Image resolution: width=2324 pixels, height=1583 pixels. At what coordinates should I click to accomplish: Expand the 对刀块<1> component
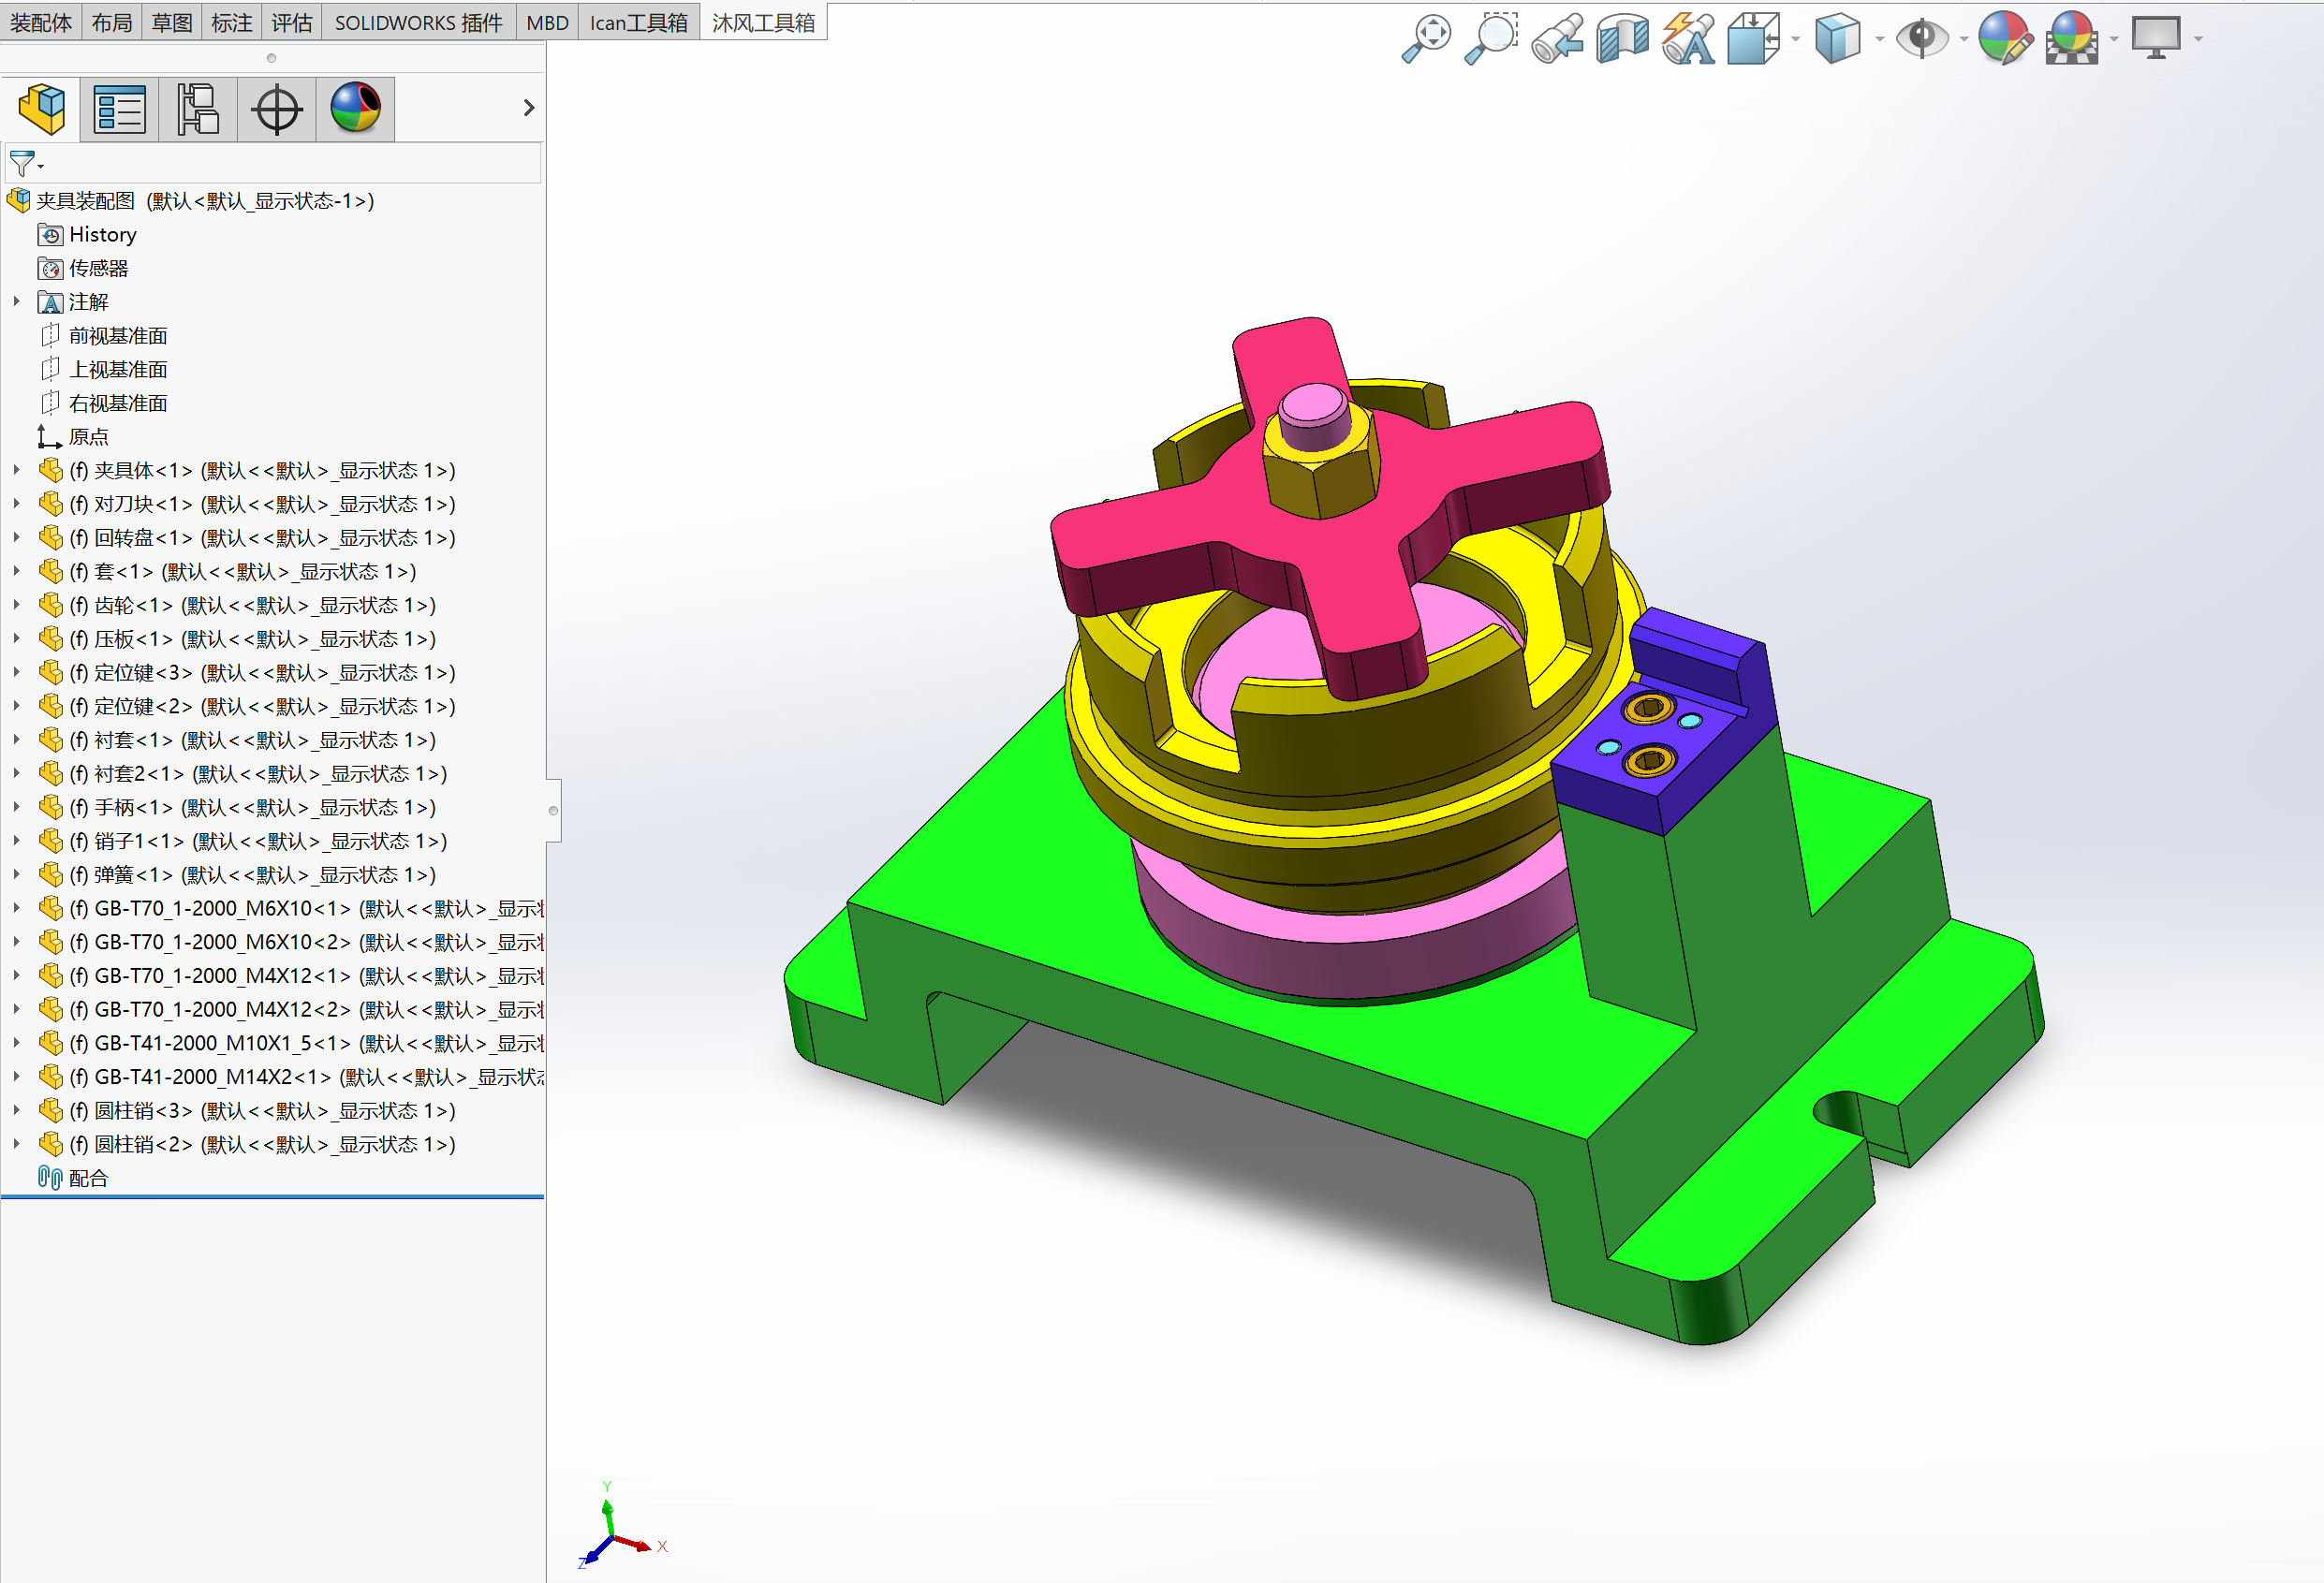click(x=17, y=504)
